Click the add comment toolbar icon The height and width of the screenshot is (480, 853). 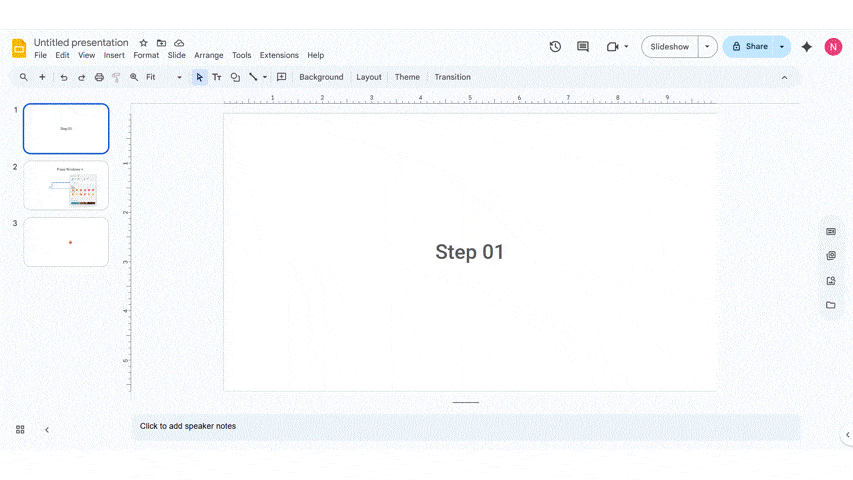[x=281, y=77]
